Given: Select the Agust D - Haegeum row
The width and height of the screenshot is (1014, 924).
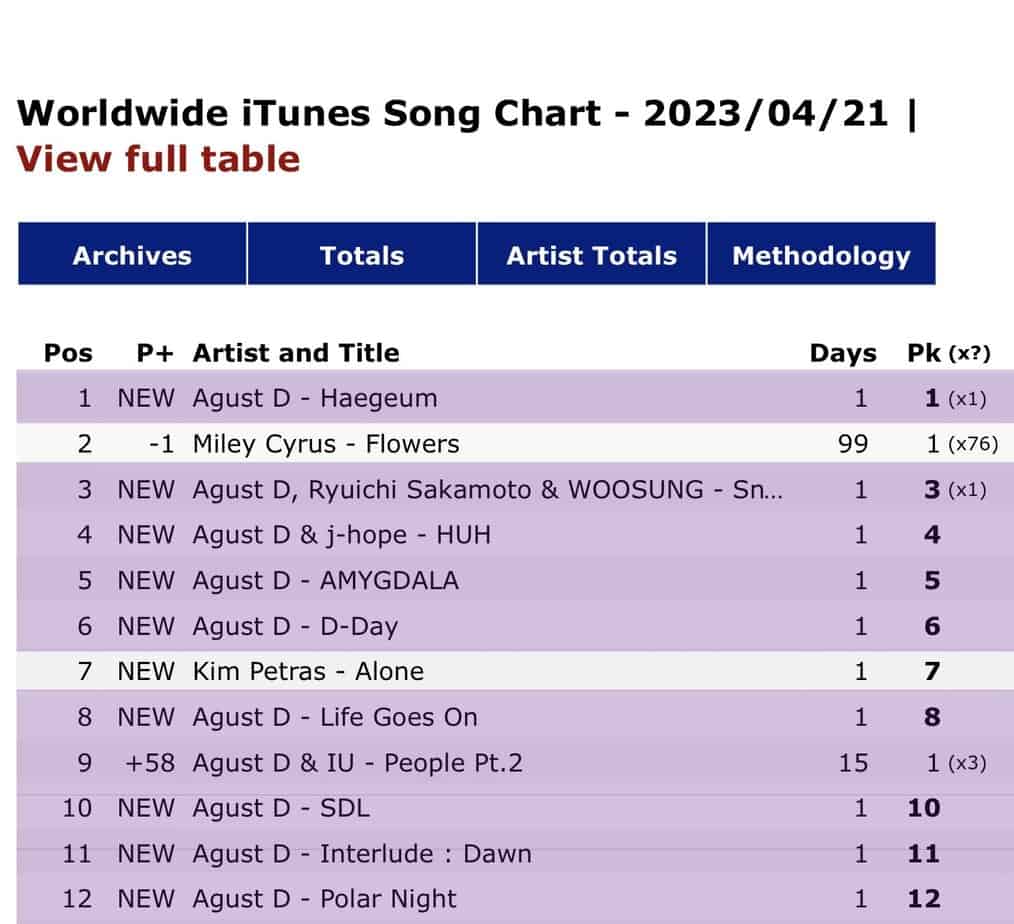Looking at the screenshot, I should coord(315,398).
